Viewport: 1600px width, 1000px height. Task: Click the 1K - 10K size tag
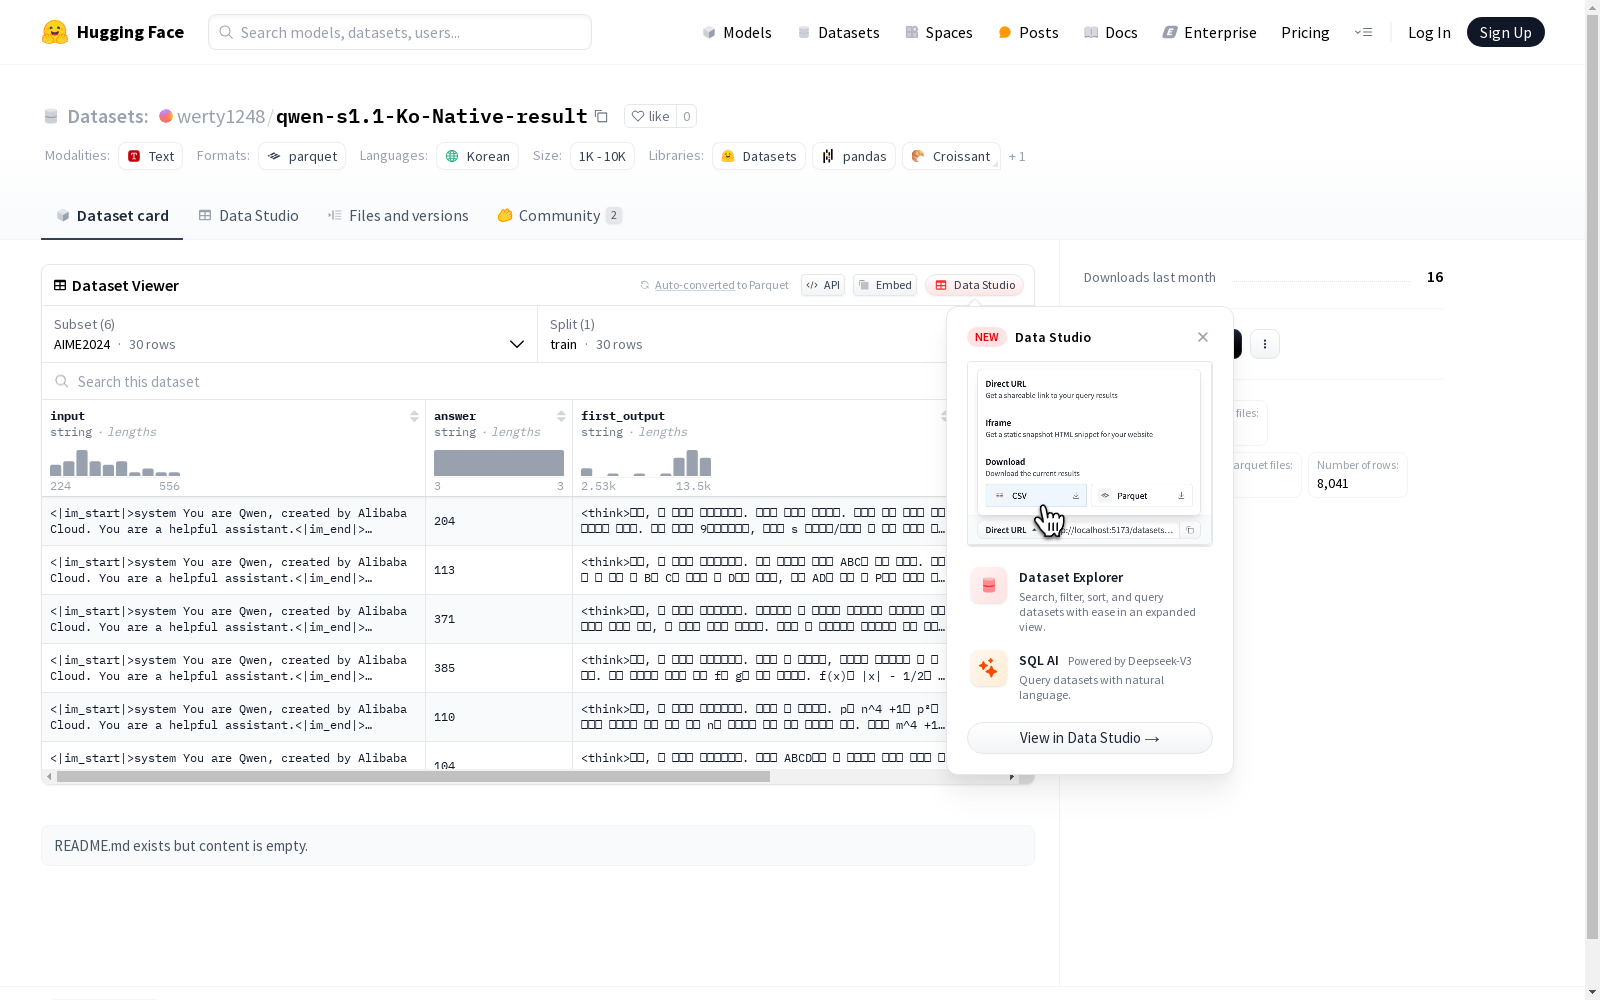pos(602,156)
